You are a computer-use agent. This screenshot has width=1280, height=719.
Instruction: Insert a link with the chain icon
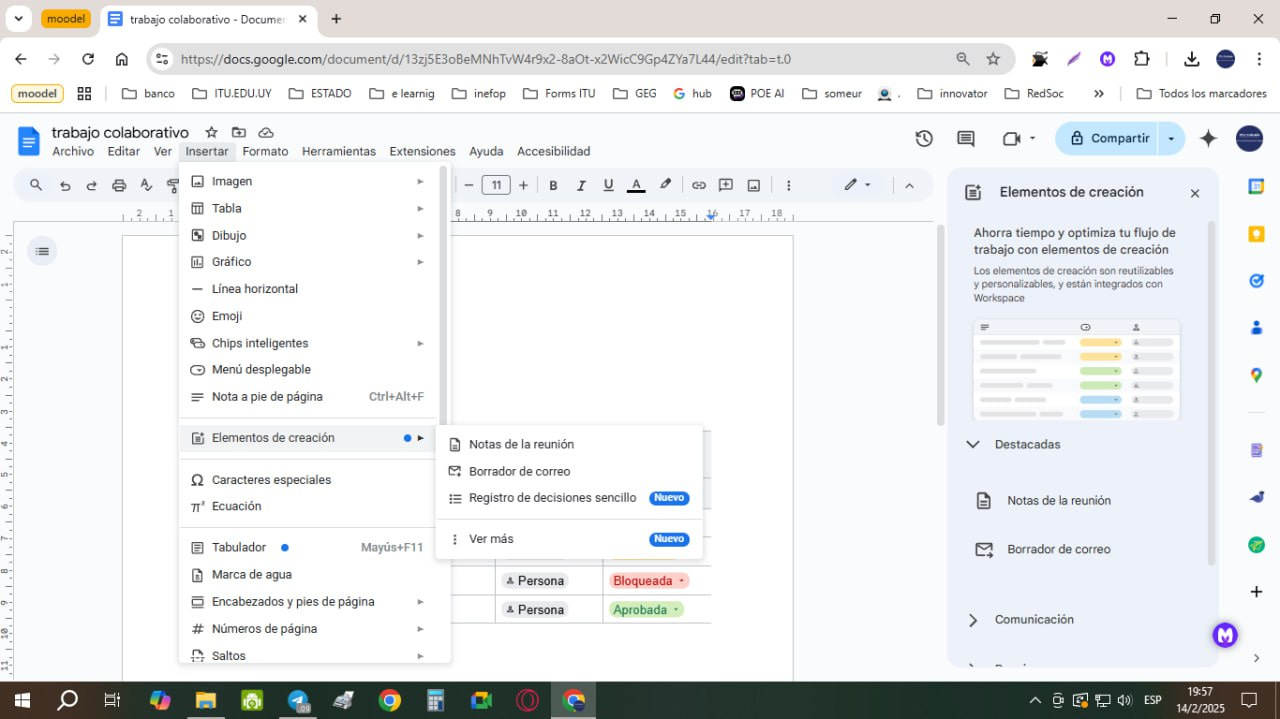click(699, 185)
